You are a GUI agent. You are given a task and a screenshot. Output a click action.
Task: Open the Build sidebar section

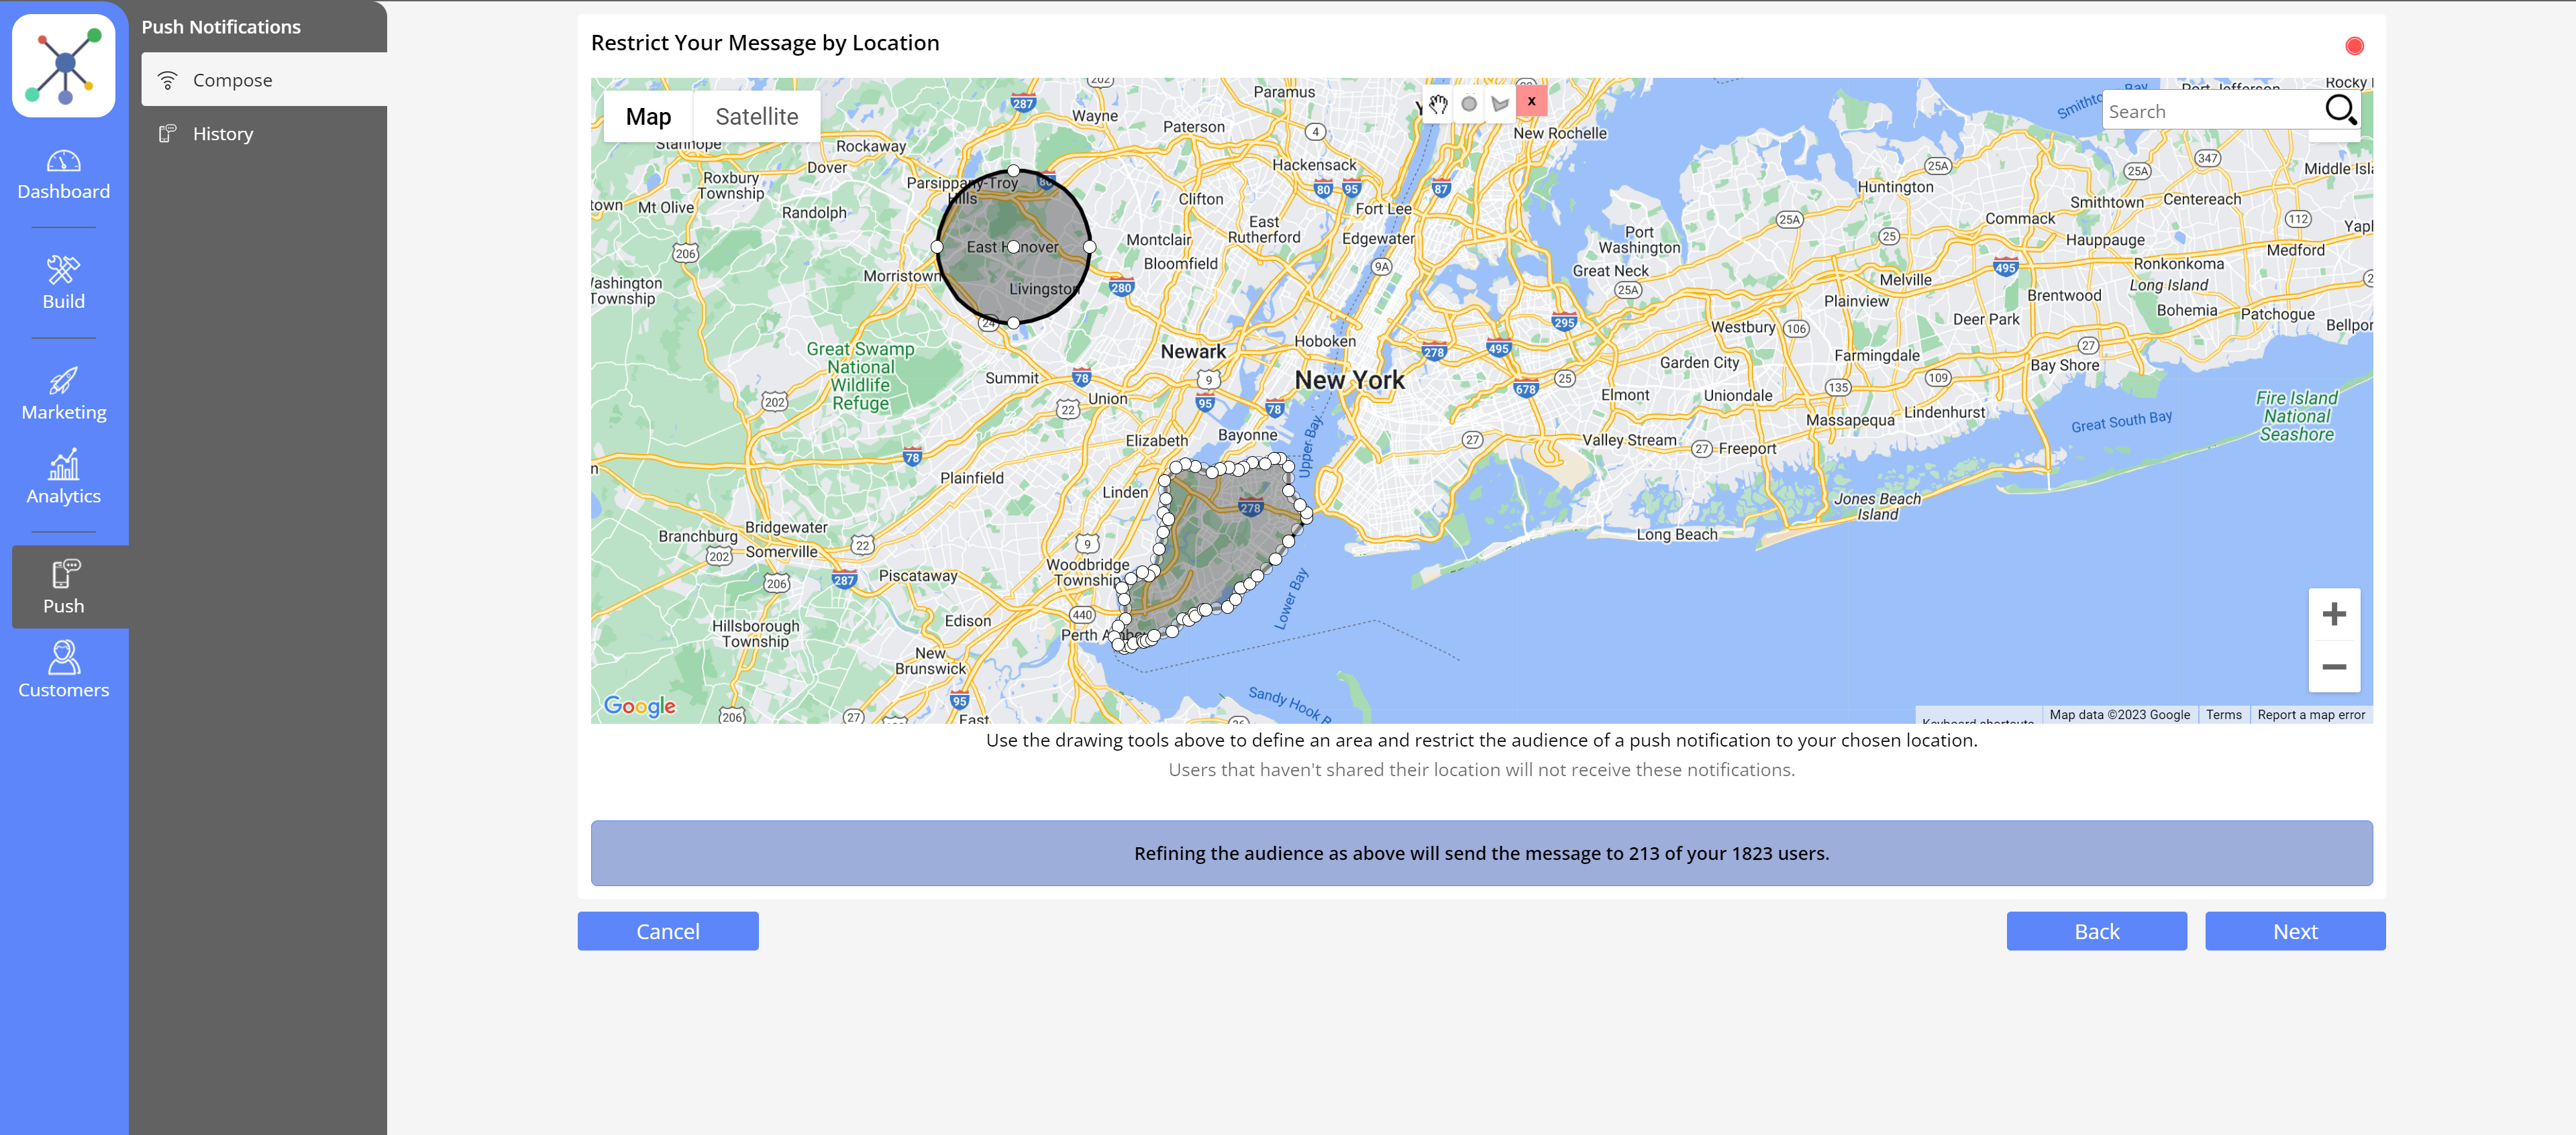tap(64, 283)
